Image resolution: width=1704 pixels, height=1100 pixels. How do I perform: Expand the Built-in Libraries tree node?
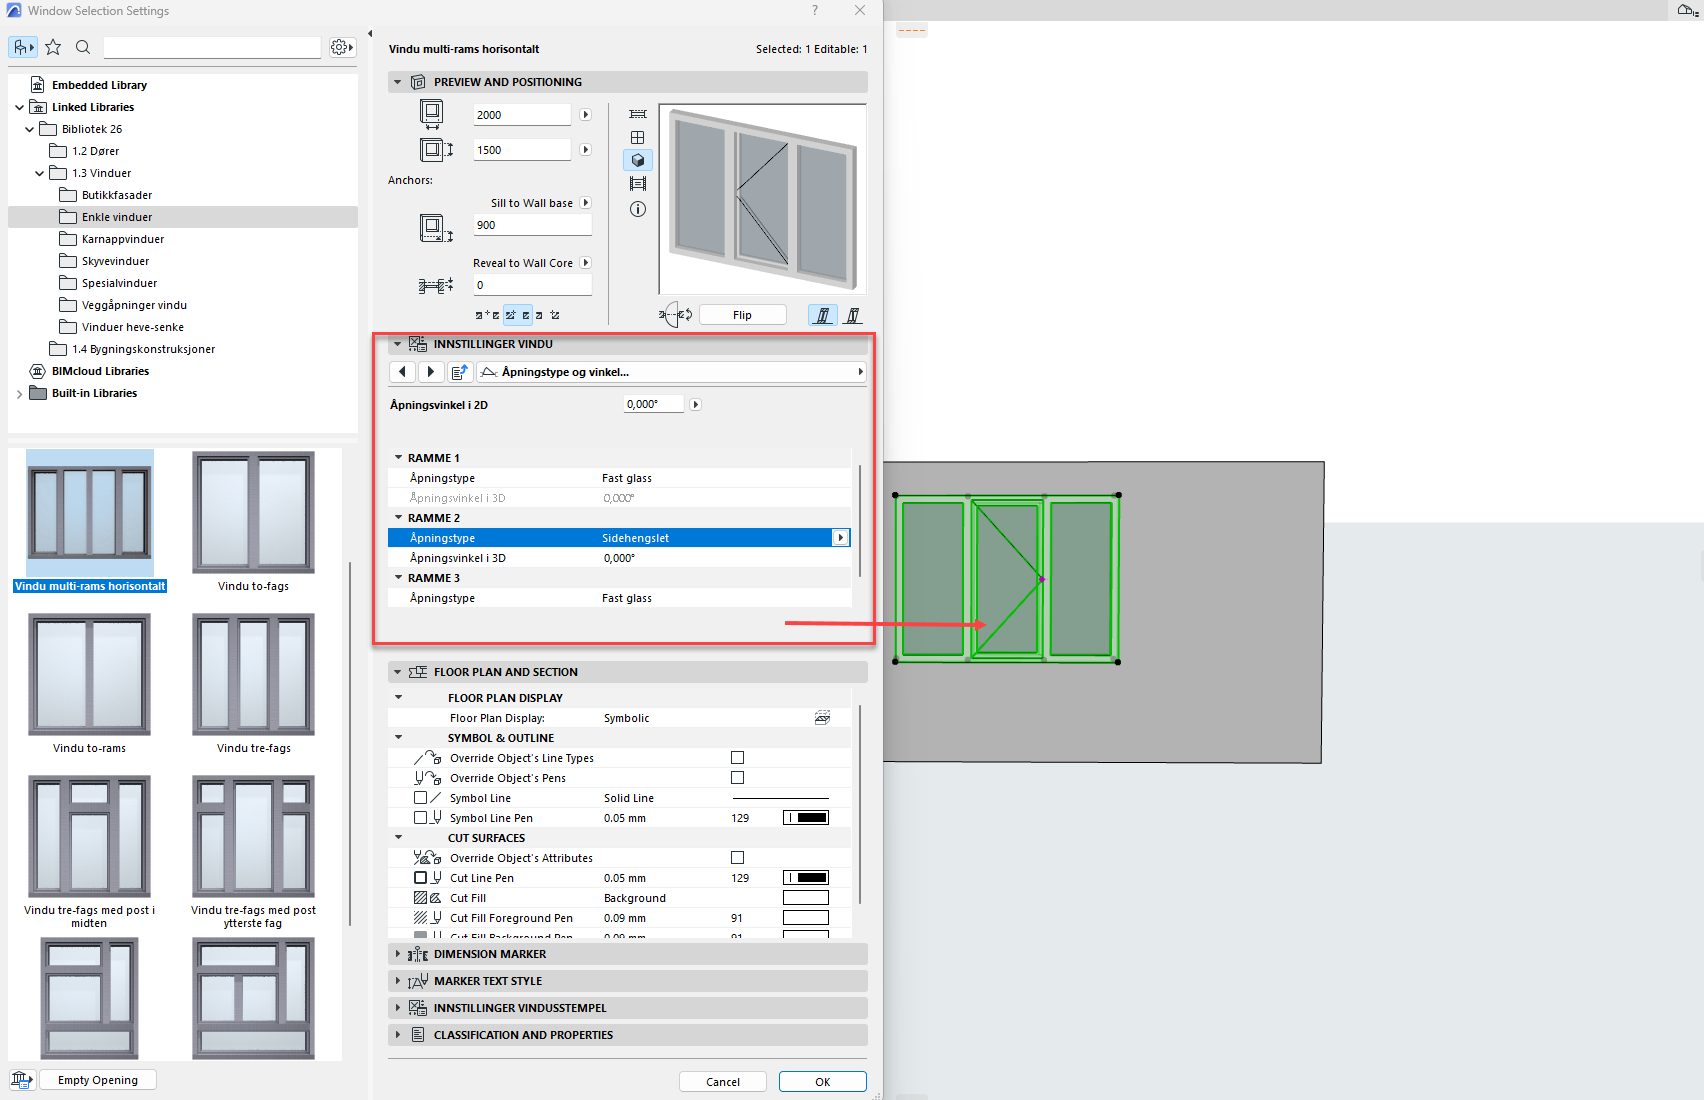[x=19, y=394]
